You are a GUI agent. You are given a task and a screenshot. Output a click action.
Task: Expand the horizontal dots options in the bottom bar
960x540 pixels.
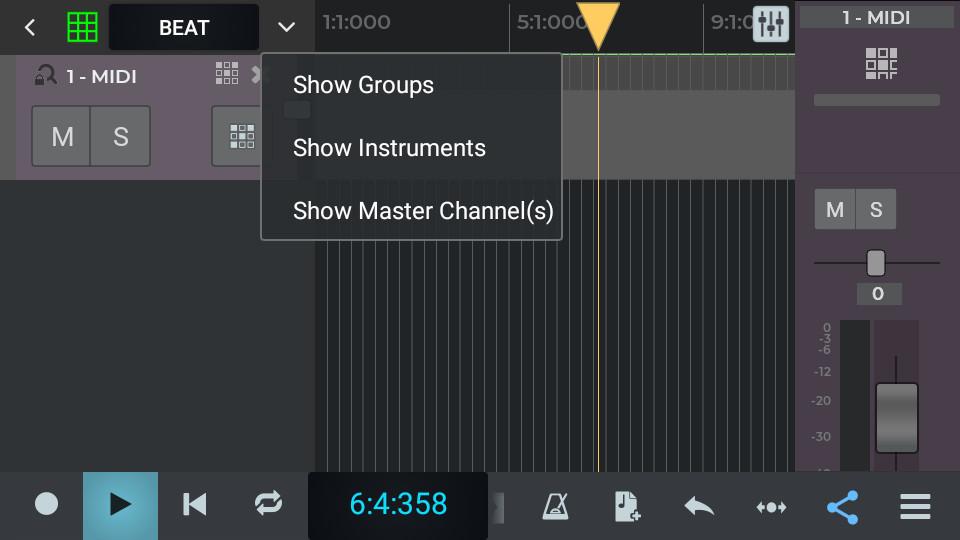click(771, 507)
